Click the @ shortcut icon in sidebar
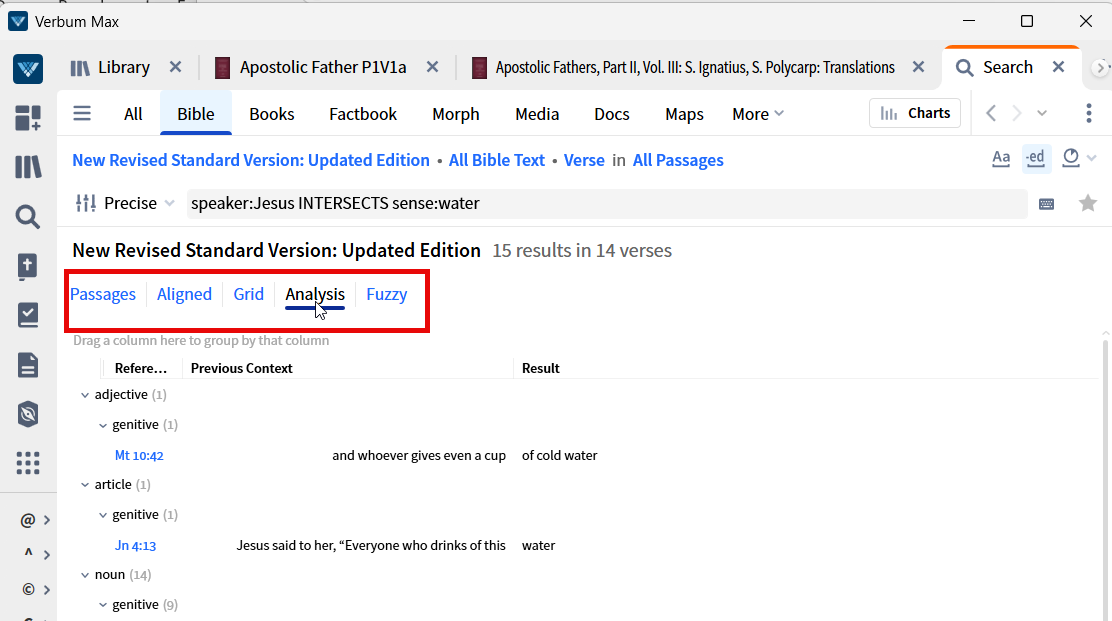This screenshot has height=621, width=1112. point(28,520)
